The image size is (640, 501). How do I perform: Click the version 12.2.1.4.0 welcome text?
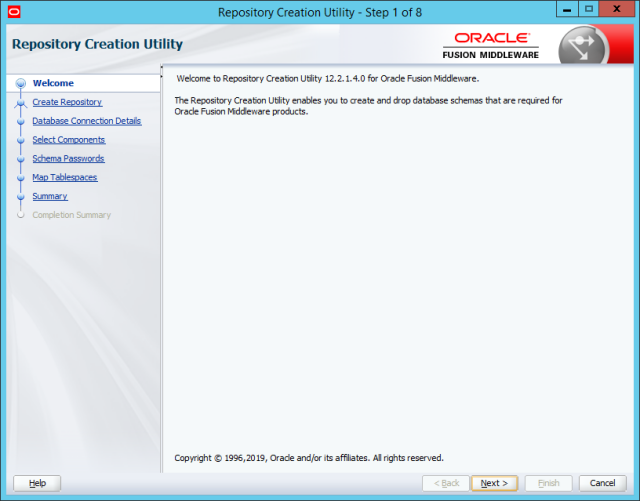coord(328,78)
